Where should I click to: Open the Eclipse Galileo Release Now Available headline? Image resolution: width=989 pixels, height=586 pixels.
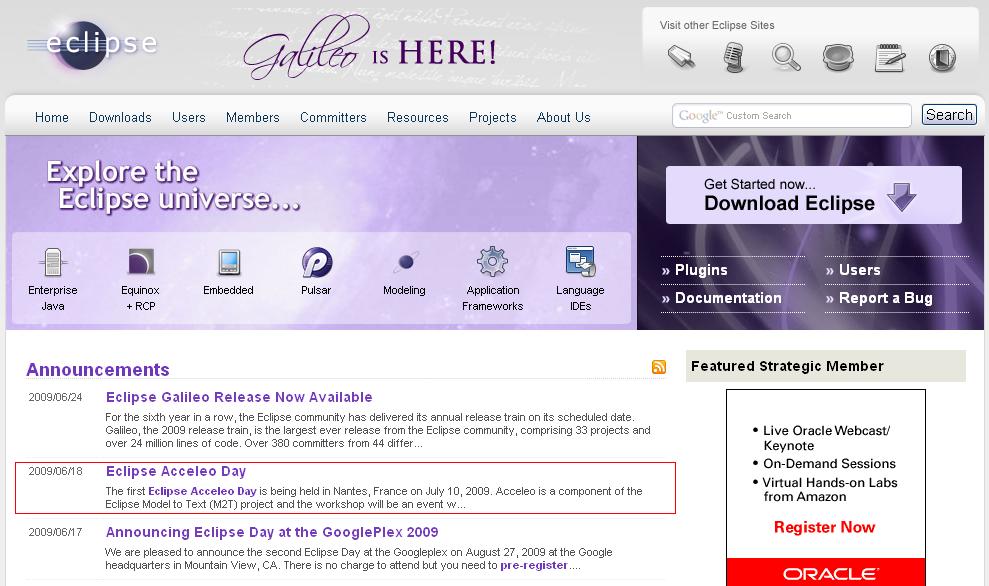pyautogui.click(x=239, y=397)
